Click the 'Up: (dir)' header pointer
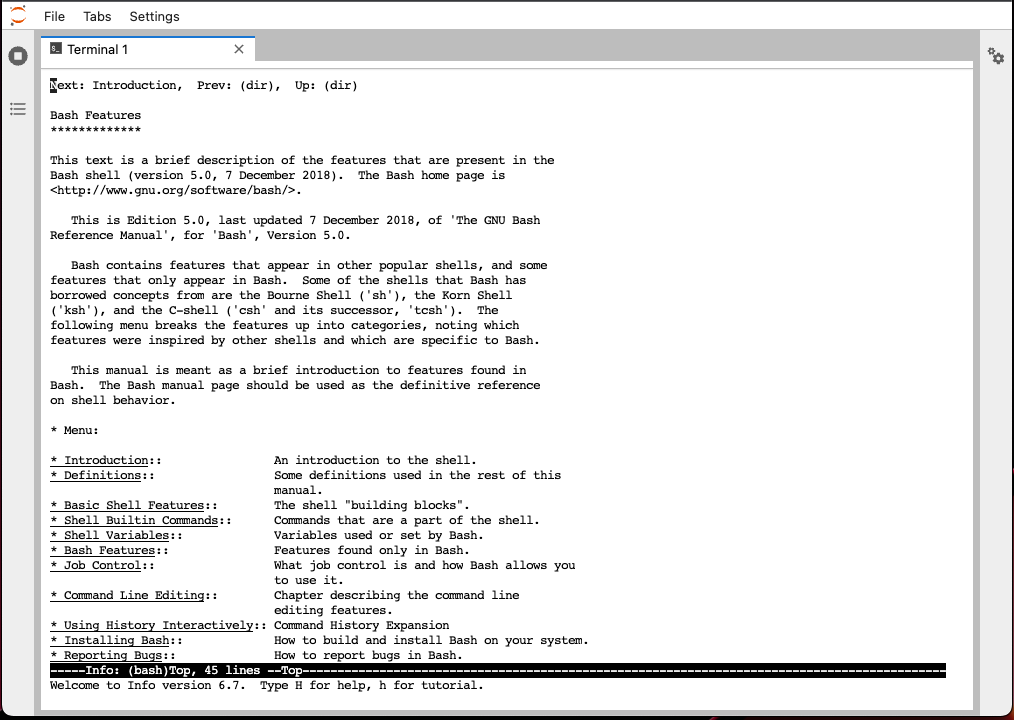The image size is (1014, 720). click(326, 85)
